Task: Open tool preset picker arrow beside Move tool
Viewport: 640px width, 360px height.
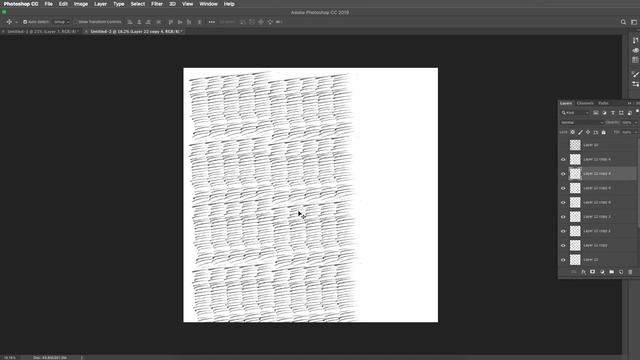Action: point(16,22)
